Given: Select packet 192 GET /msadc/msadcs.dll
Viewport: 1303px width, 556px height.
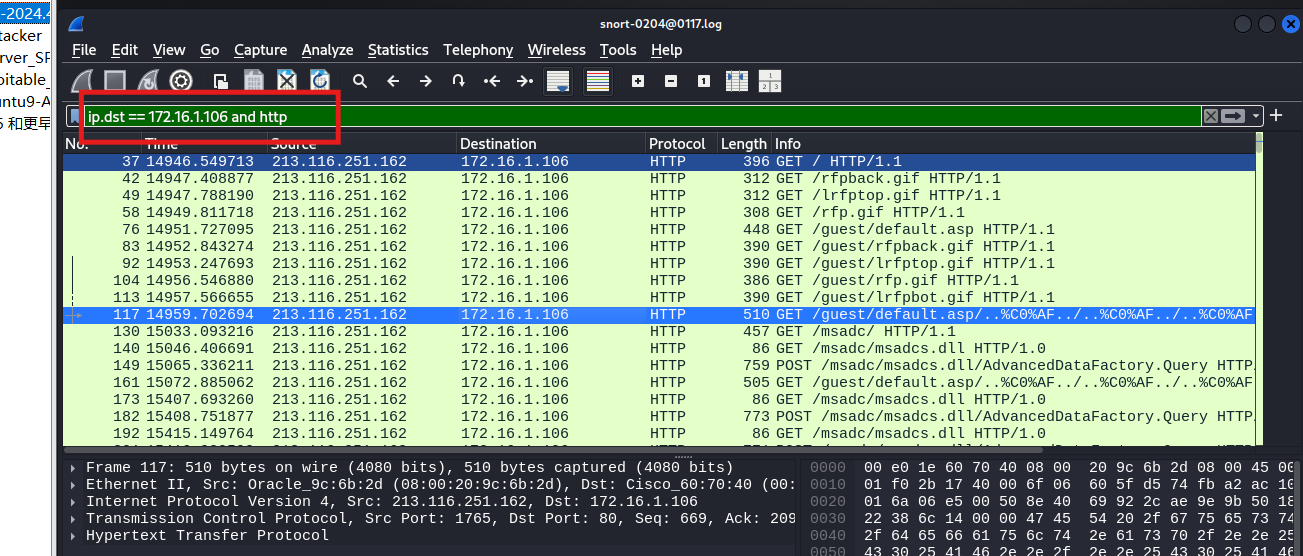Looking at the screenshot, I should [x=658, y=433].
